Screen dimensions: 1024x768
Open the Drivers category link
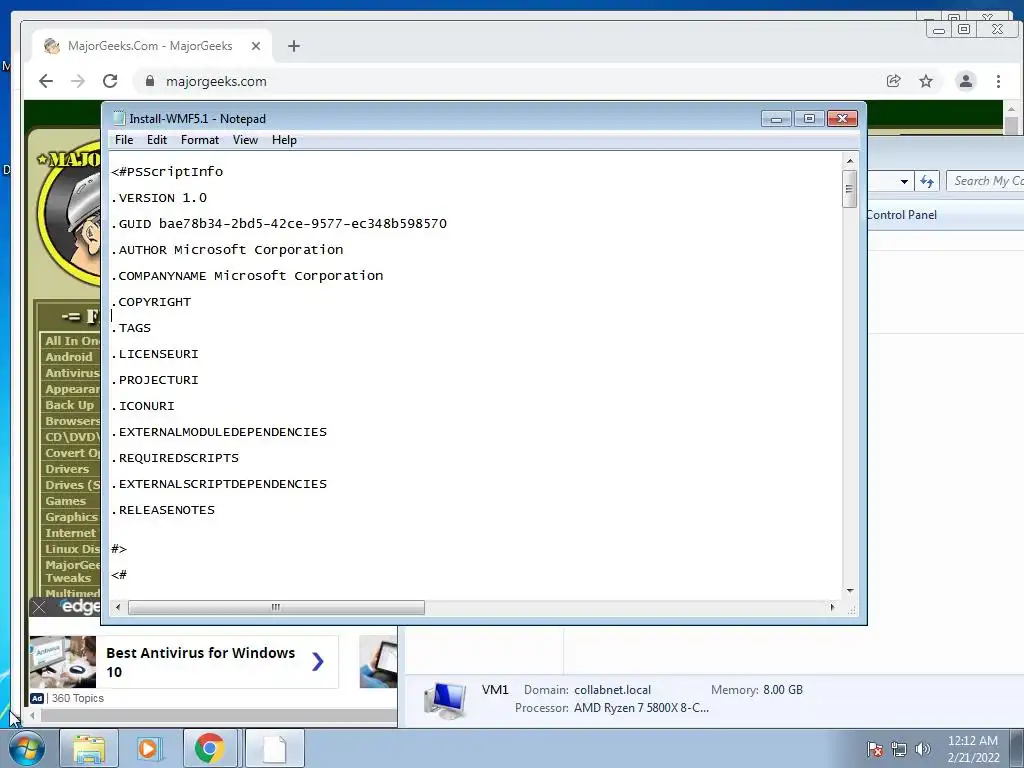pos(67,469)
